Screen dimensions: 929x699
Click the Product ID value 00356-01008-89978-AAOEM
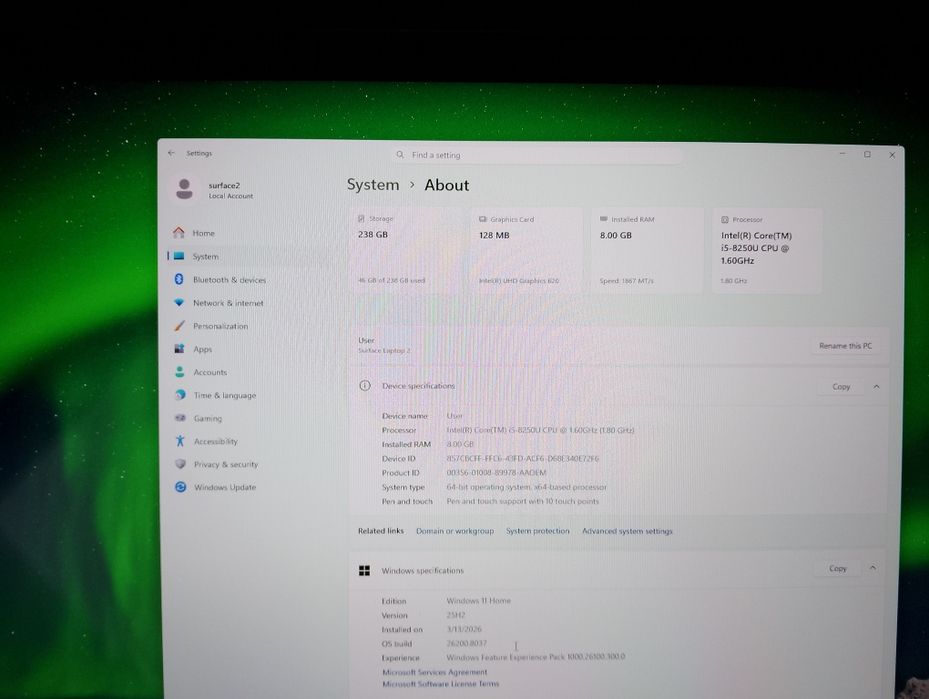[496, 473]
